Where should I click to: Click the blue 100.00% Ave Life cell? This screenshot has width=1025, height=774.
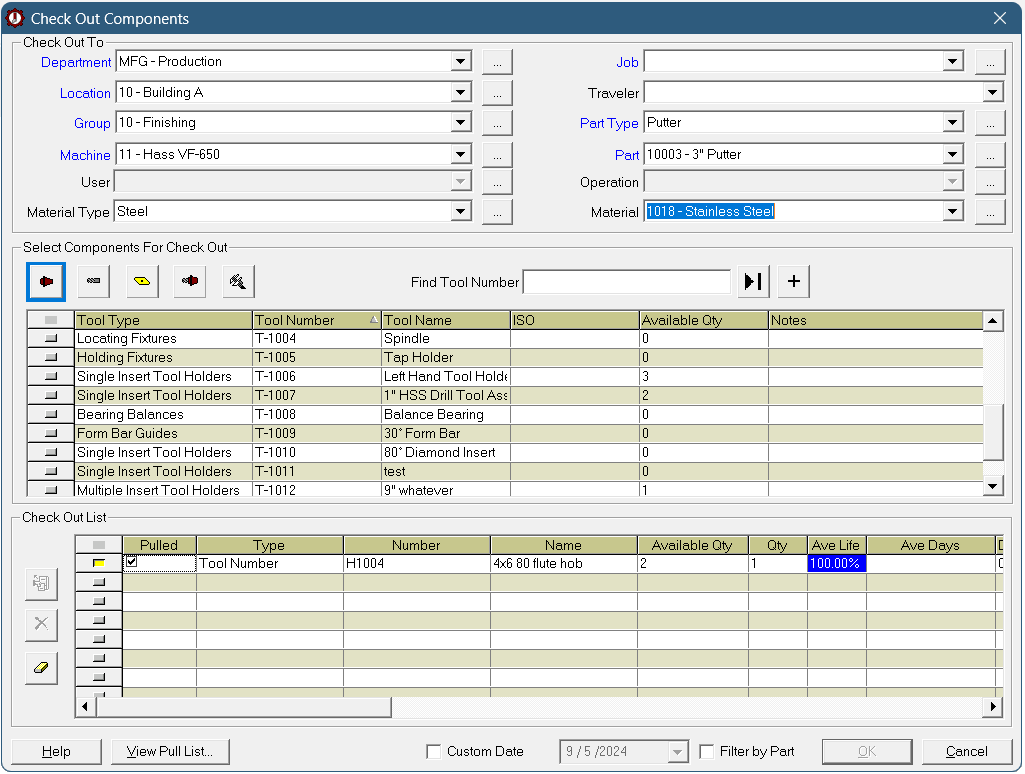click(836, 564)
